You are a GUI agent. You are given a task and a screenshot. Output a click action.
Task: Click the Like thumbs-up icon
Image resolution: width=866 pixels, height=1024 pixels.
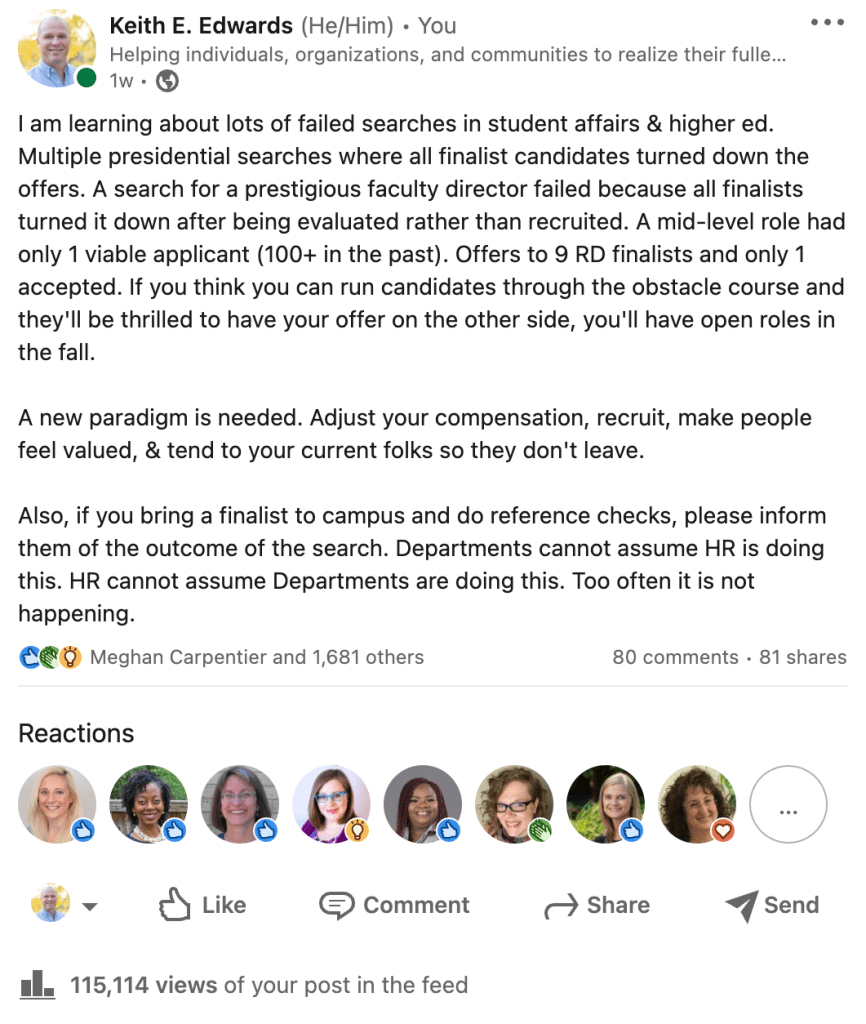pyautogui.click(x=176, y=905)
